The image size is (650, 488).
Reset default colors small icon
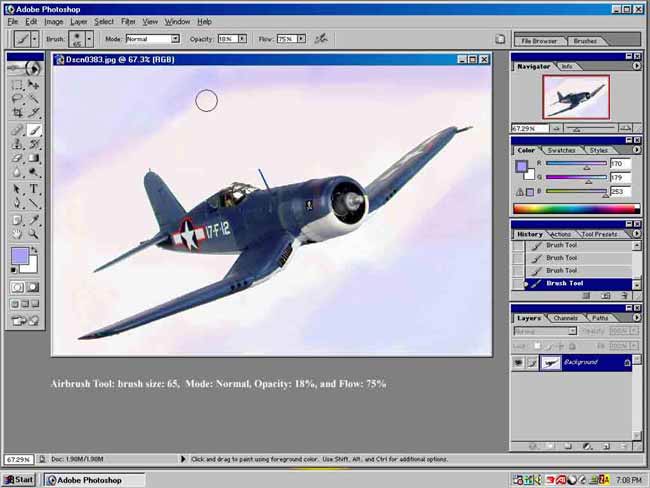coord(14,270)
